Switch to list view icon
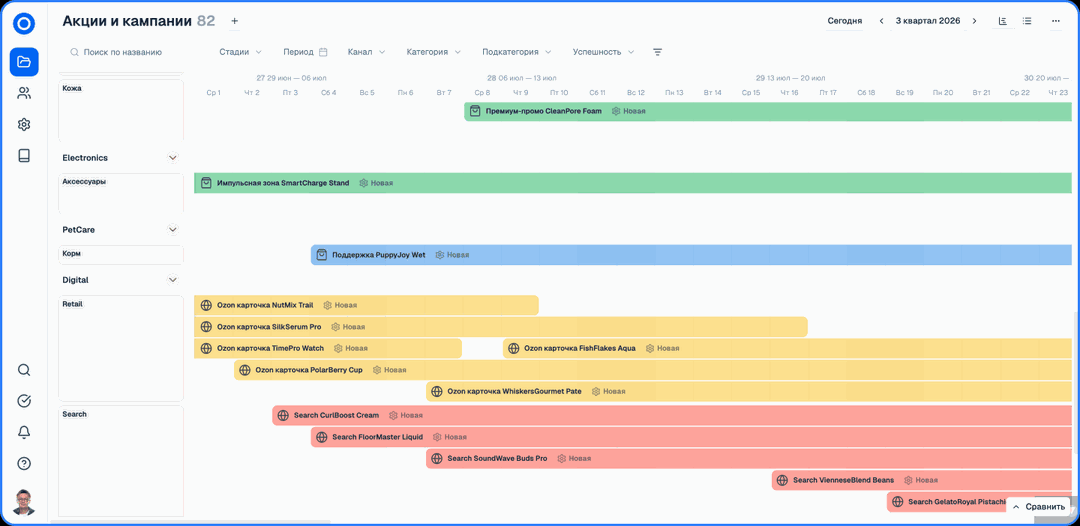Viewport: 1080px width, 526px height. pos(1027,21)
